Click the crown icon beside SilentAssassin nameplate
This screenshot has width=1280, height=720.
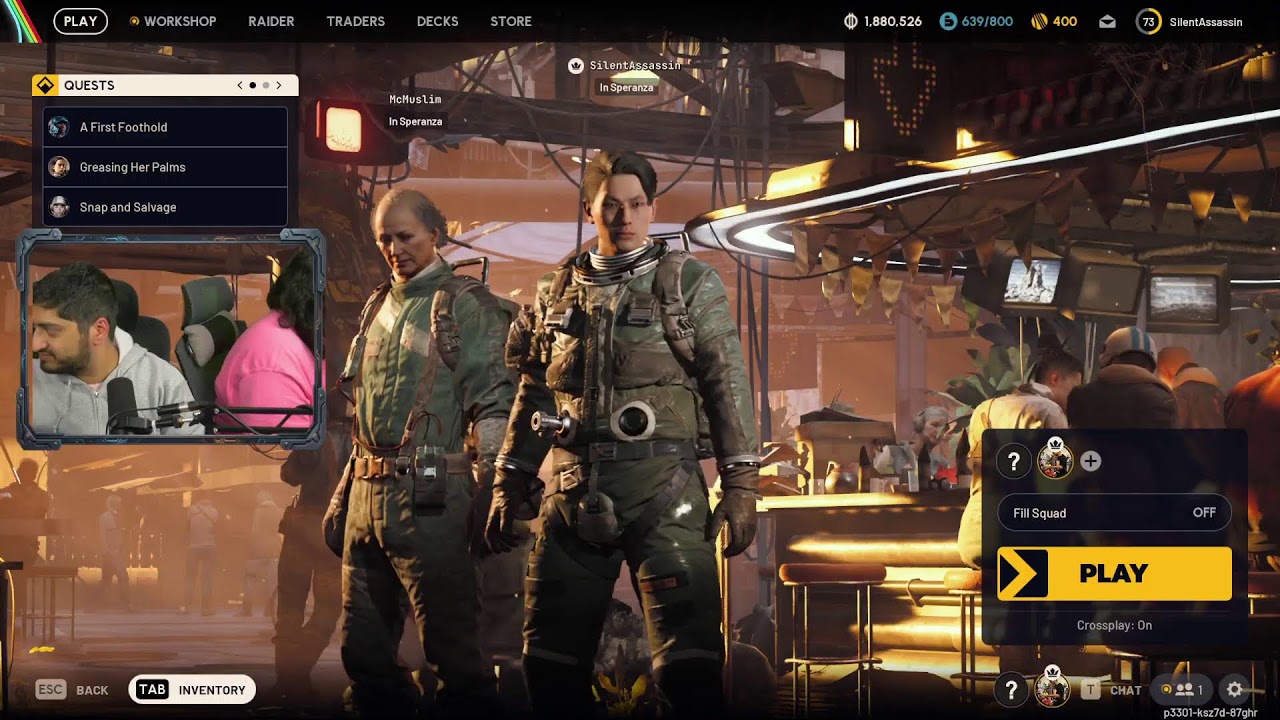(575, 66)
